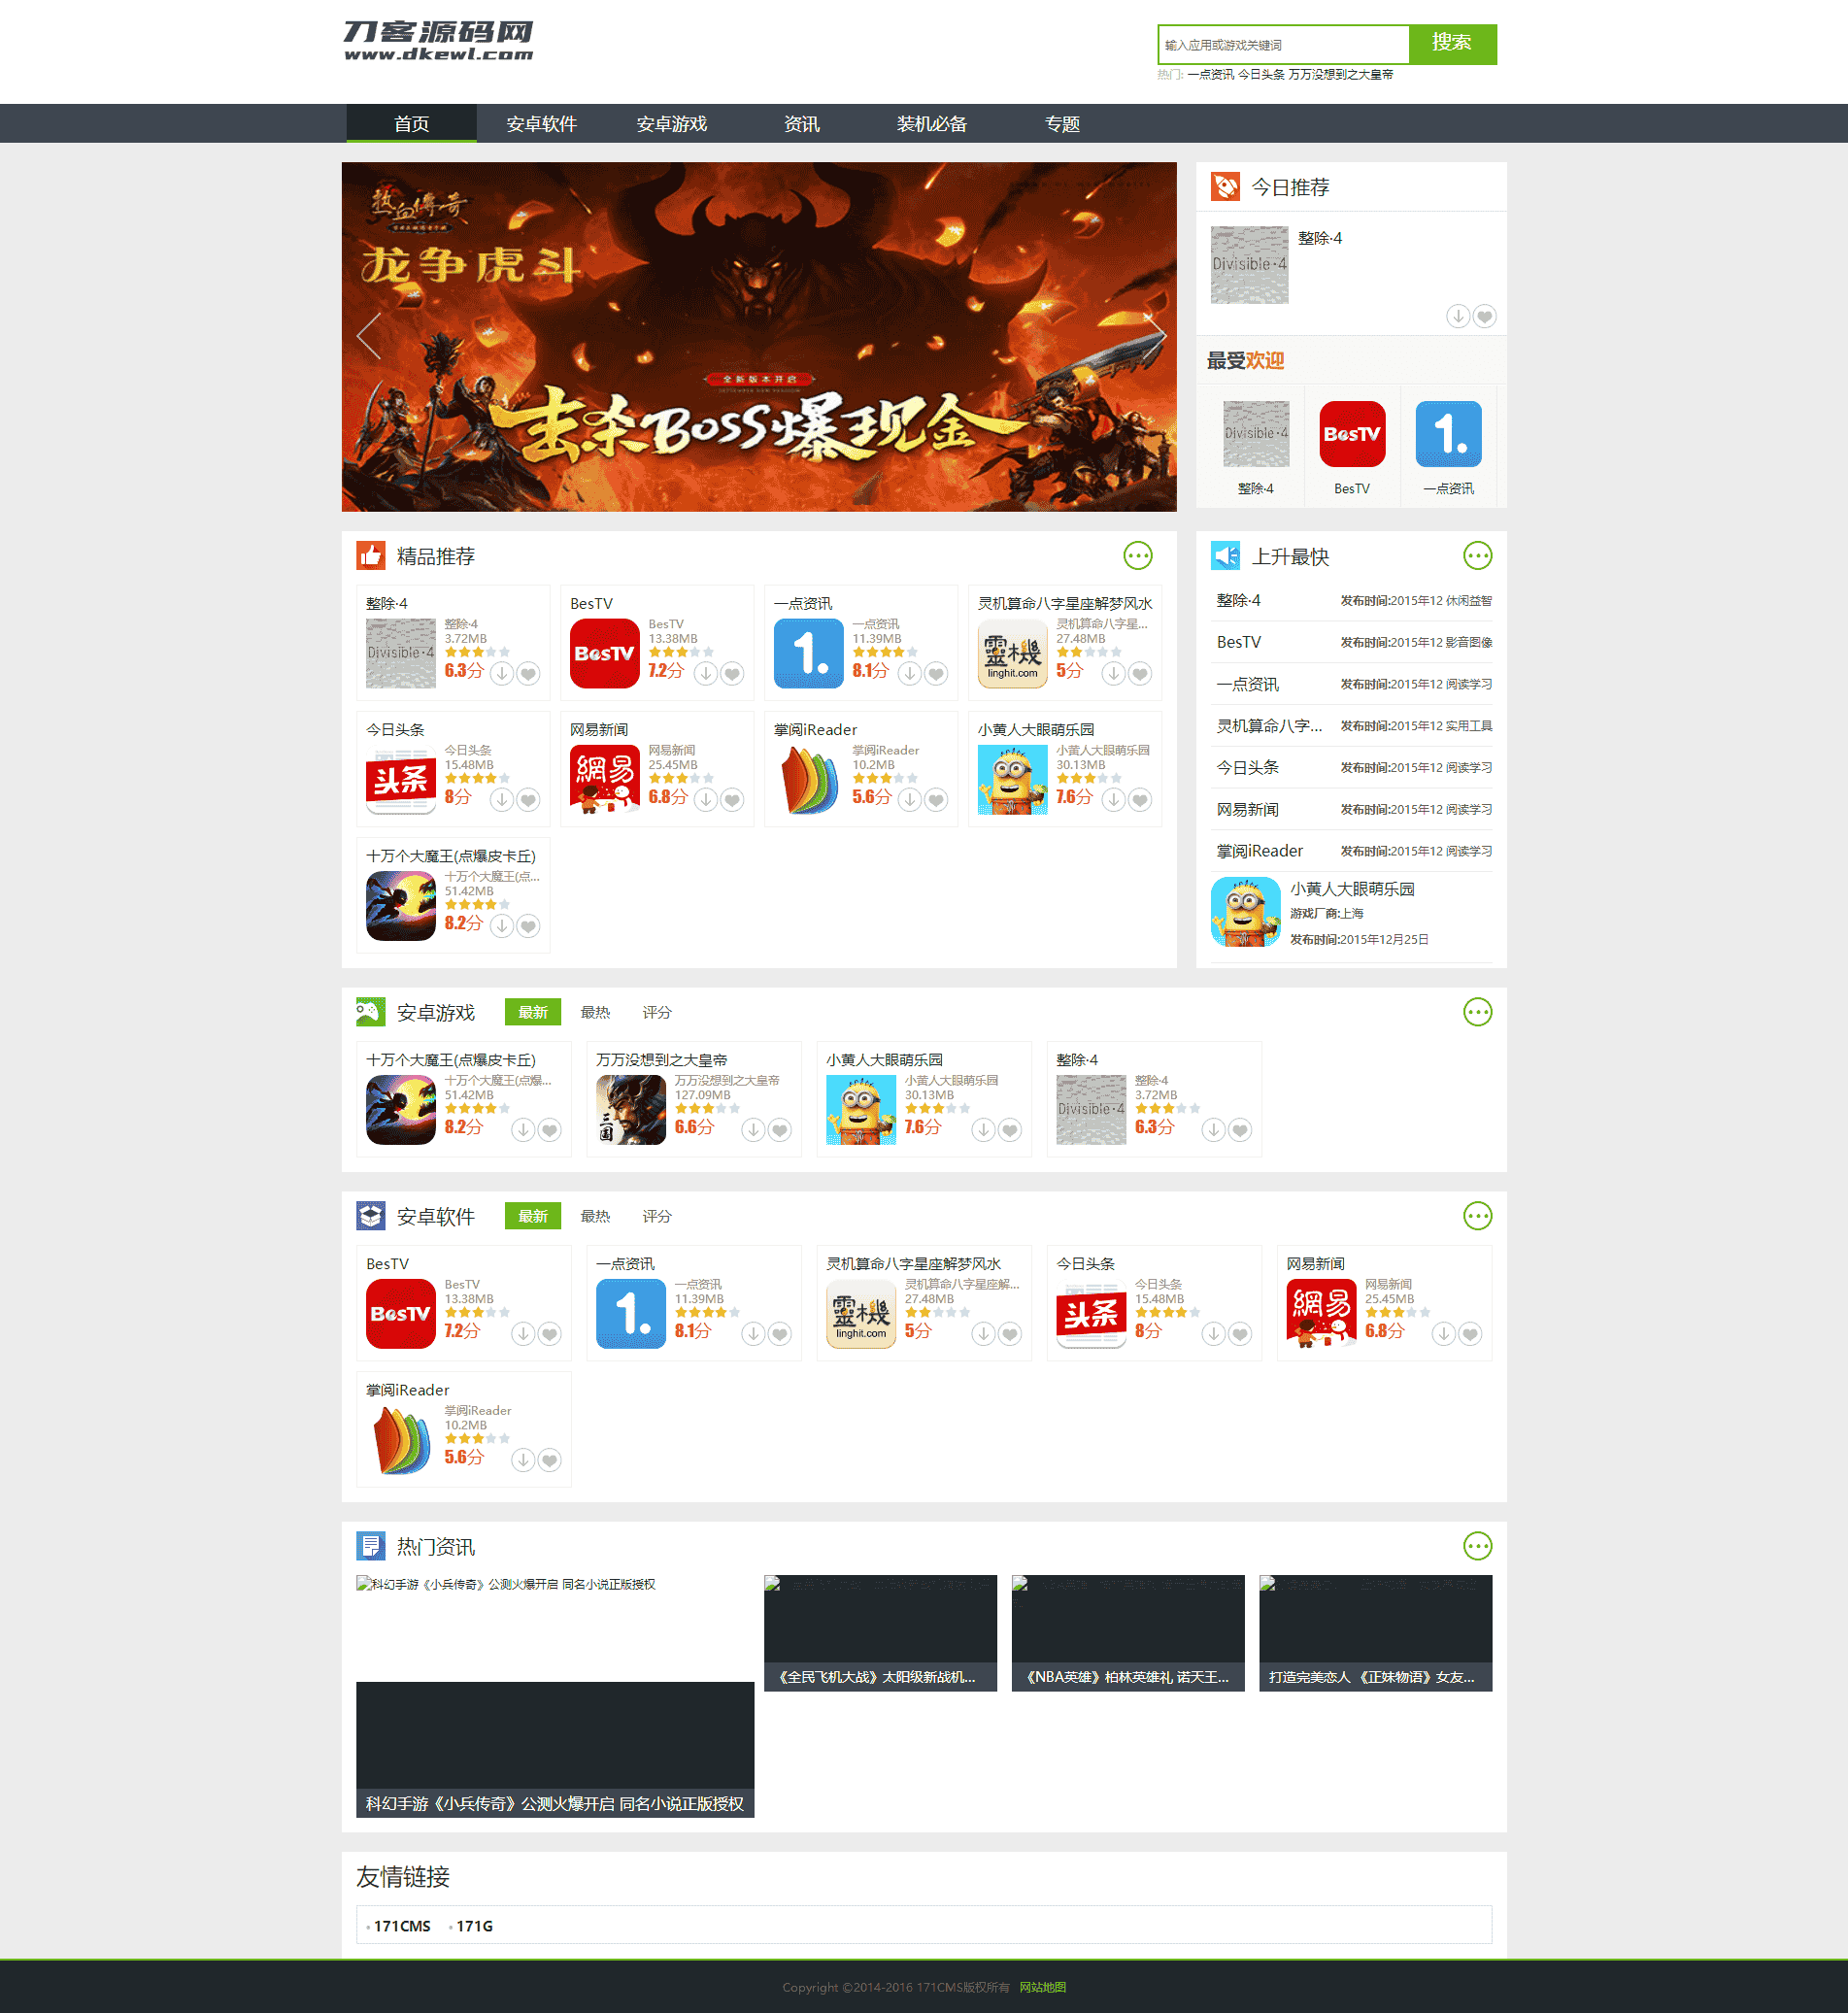Focus the app keyword search field

[x=1284, y=44]
